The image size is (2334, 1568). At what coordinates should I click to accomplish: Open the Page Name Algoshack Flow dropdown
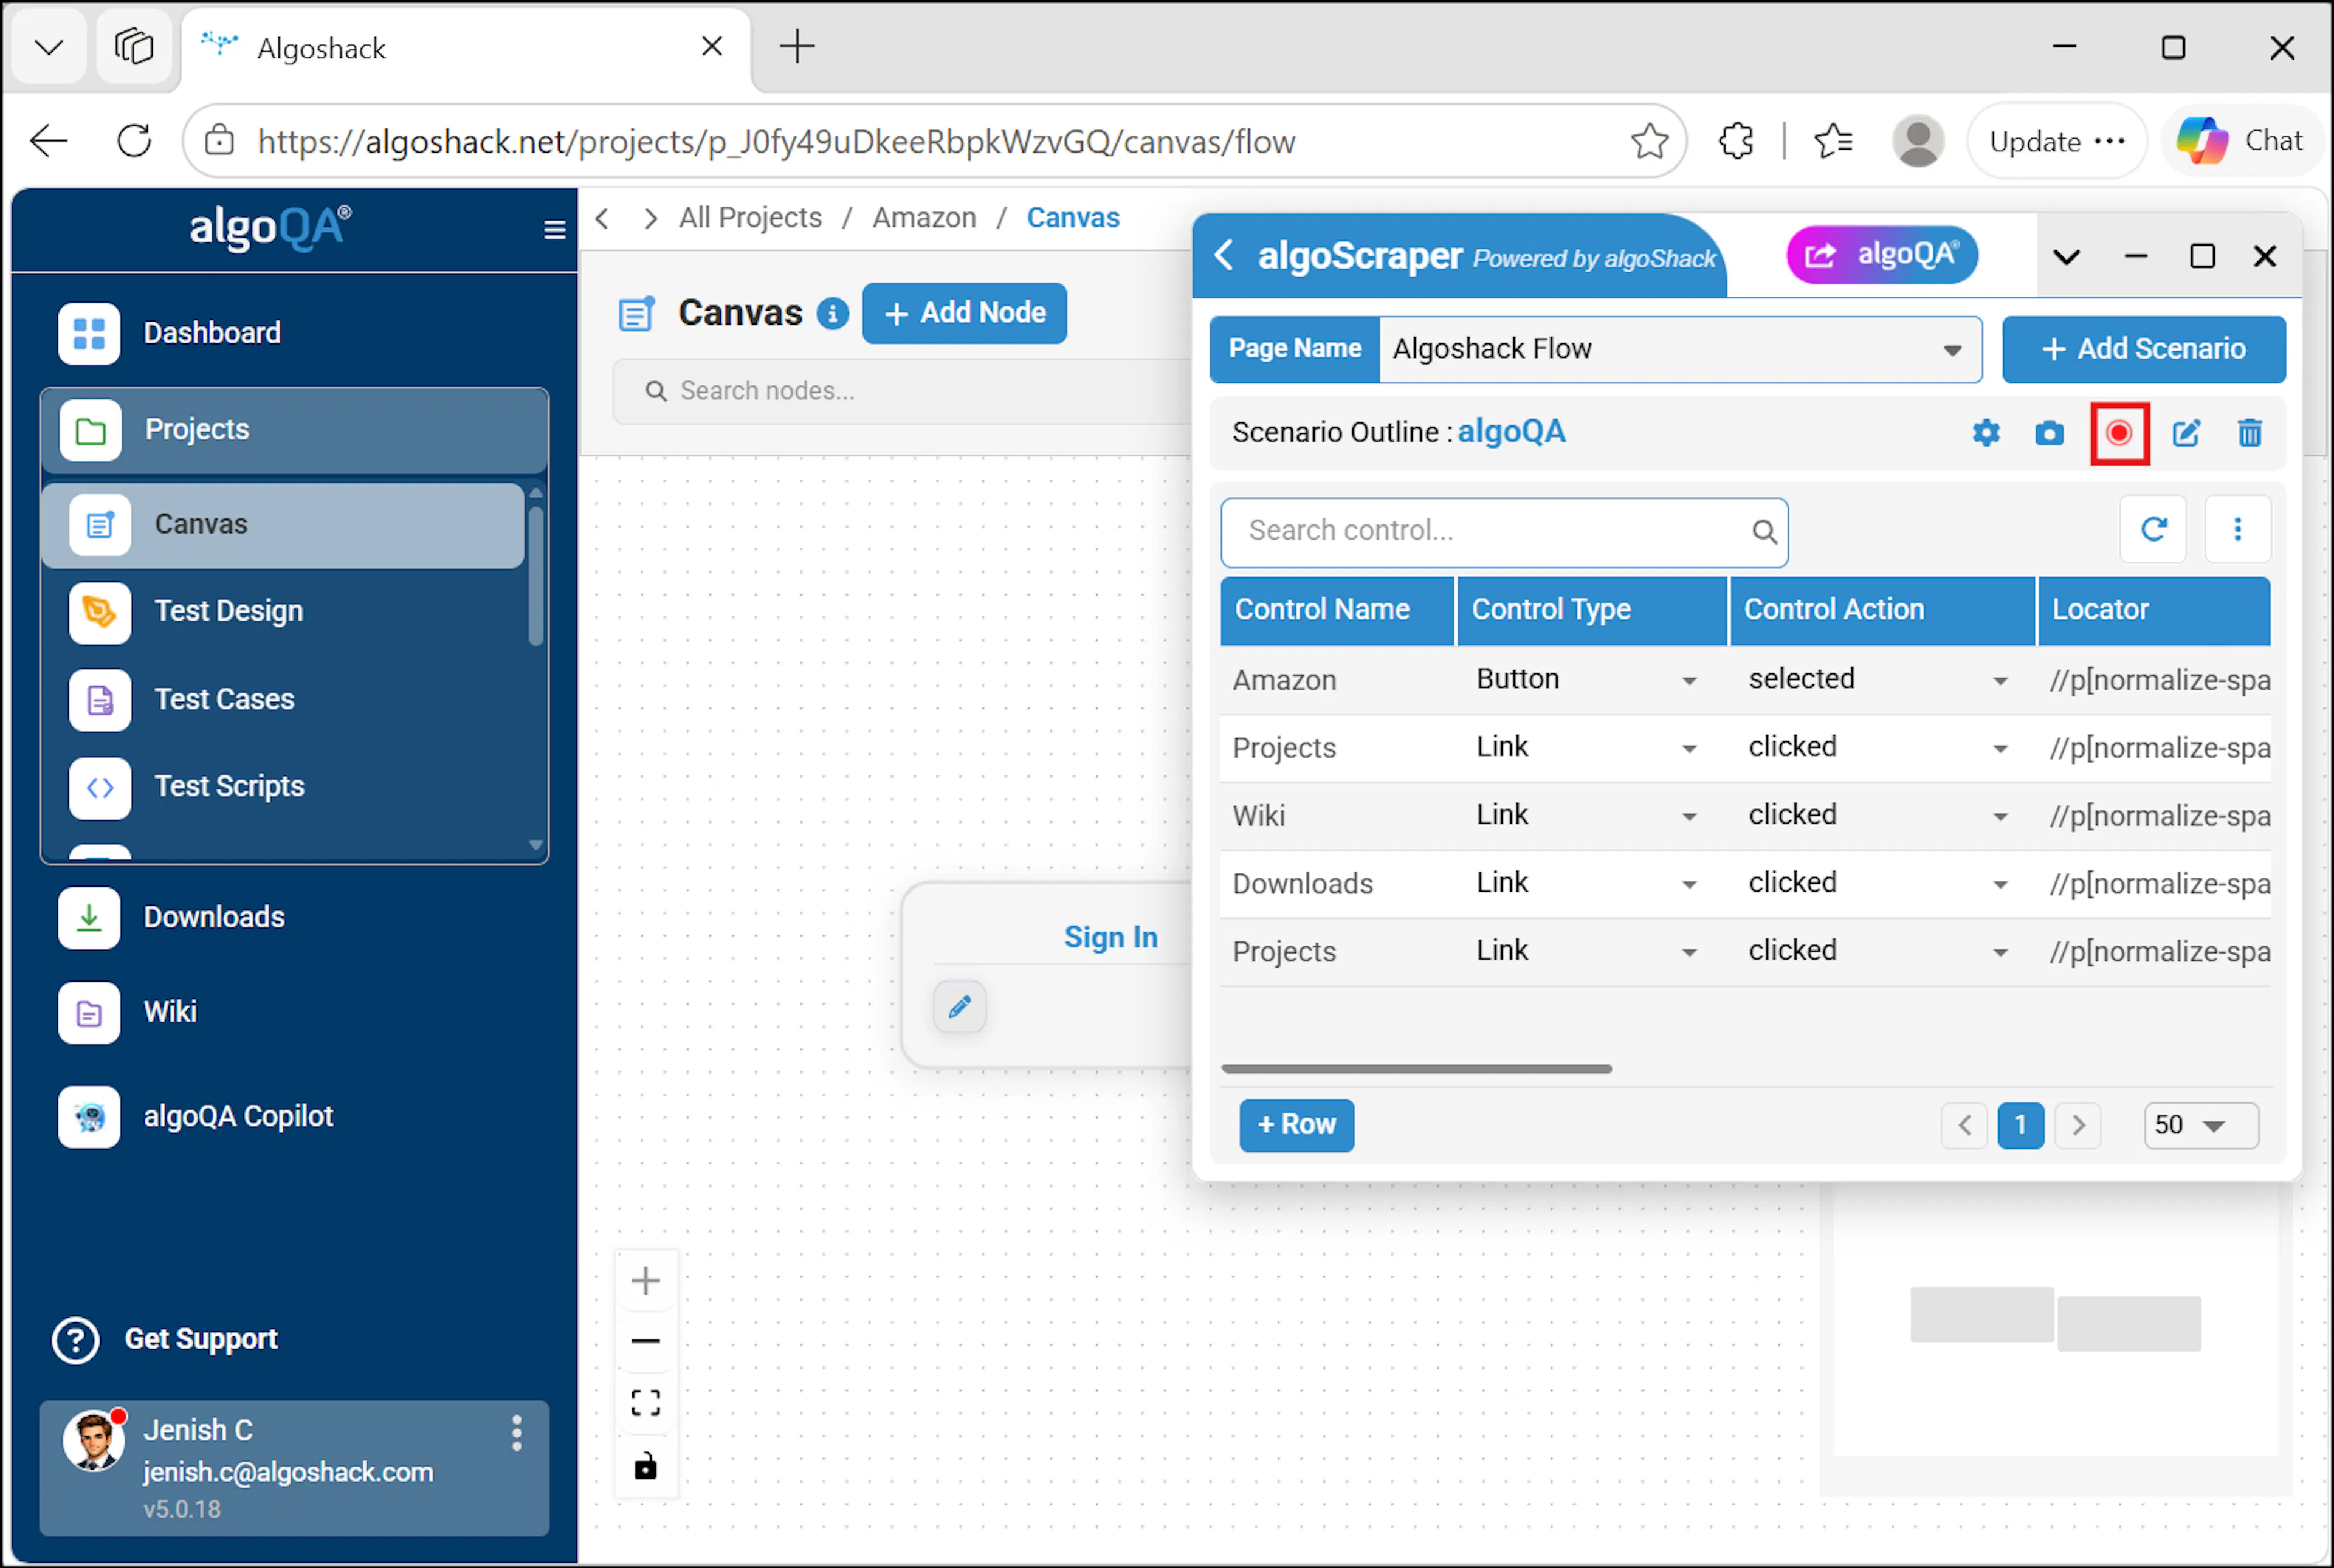[x=1680, y=349]
